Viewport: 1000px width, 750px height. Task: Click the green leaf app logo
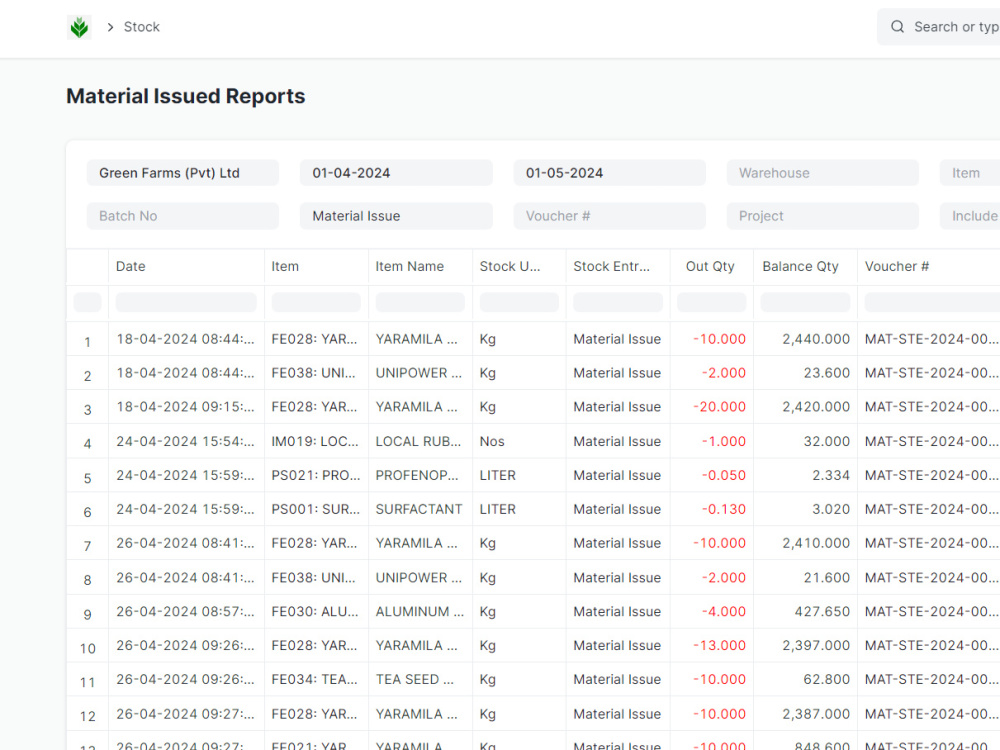point(80,27)
